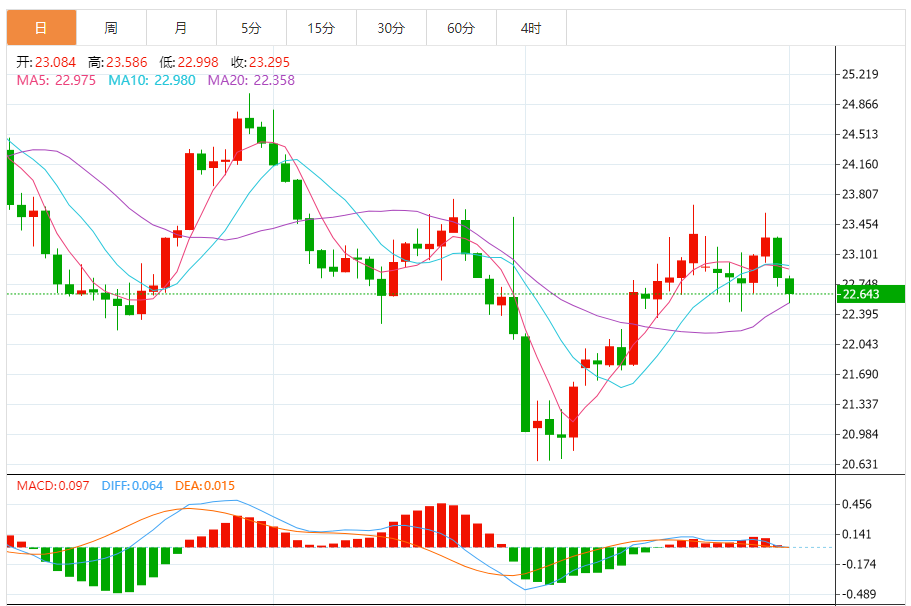Viewport: 911px width, 606px height.
Task: Click the 23.101 price axis label
Action: pyautogui.click(x=860, y=254)
